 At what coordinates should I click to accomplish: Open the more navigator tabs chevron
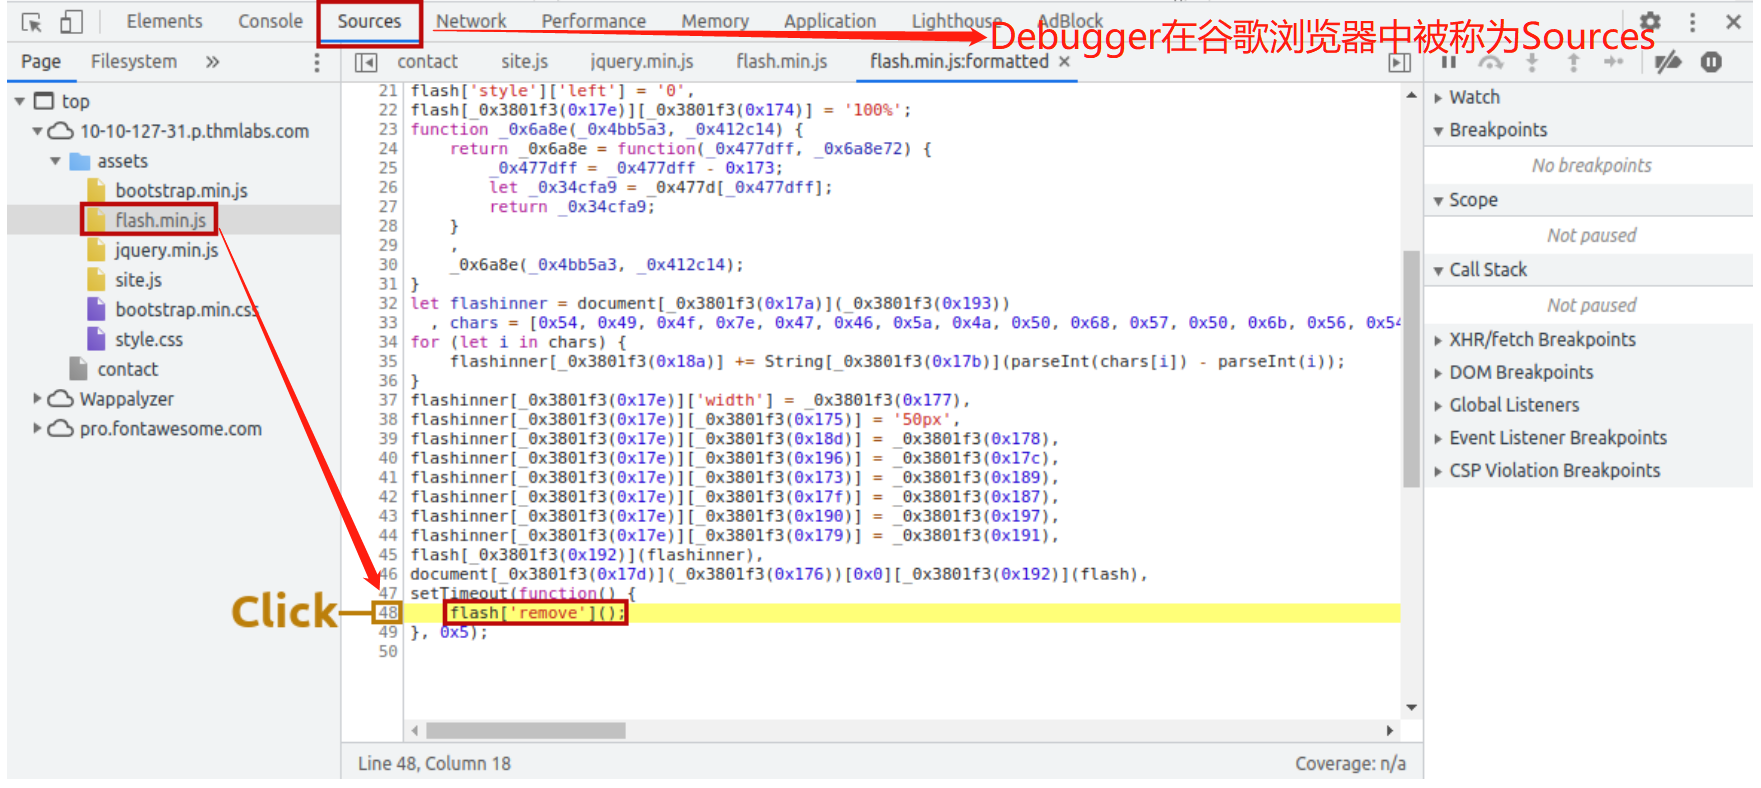pyautogui.click(x=212, y=62)
